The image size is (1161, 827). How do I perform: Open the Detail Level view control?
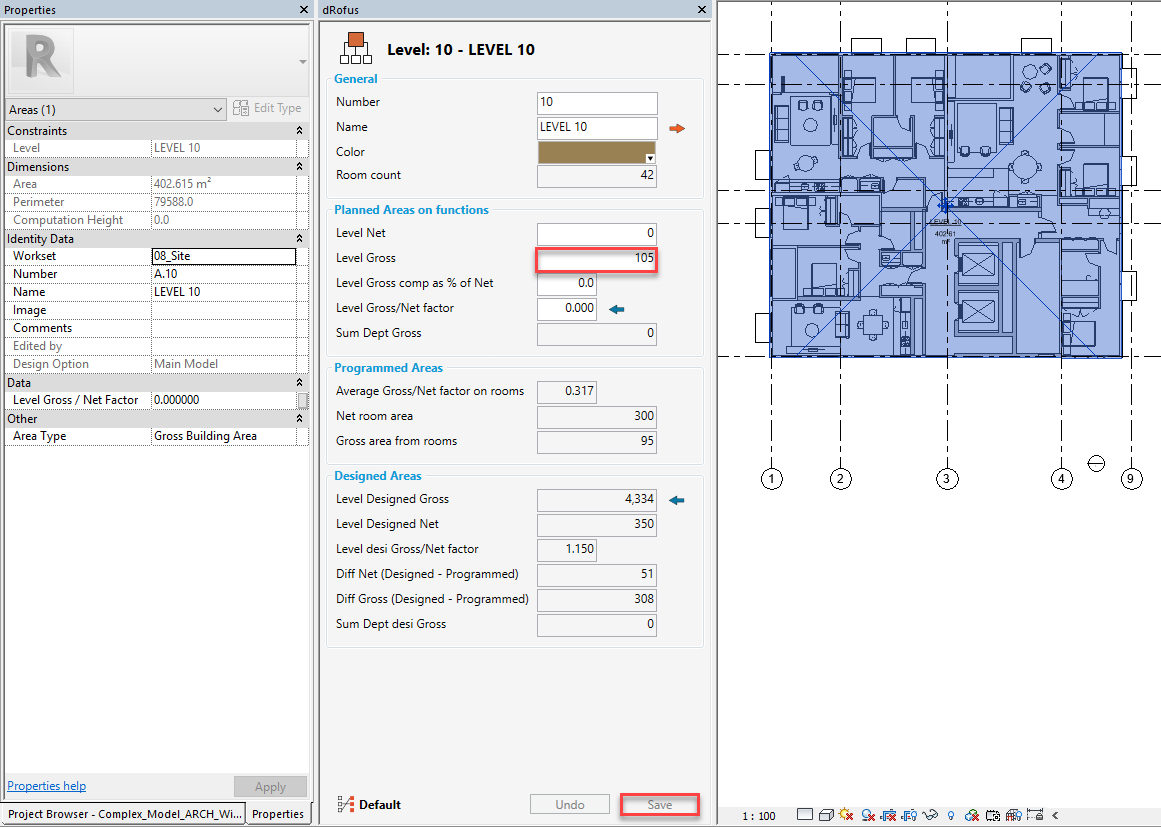click(804, 815)
